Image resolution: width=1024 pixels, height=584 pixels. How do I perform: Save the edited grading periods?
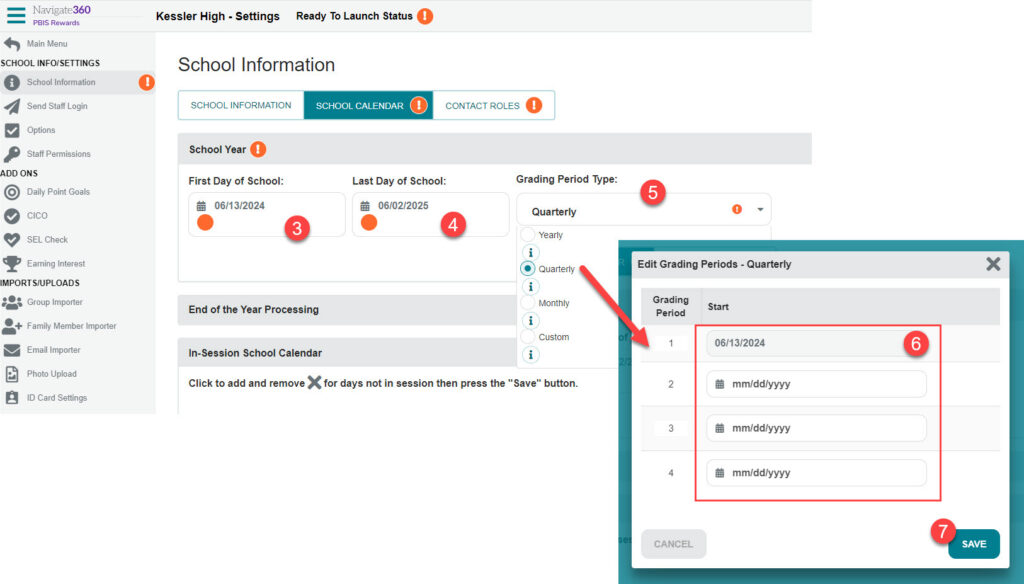(x=974, y=544)
